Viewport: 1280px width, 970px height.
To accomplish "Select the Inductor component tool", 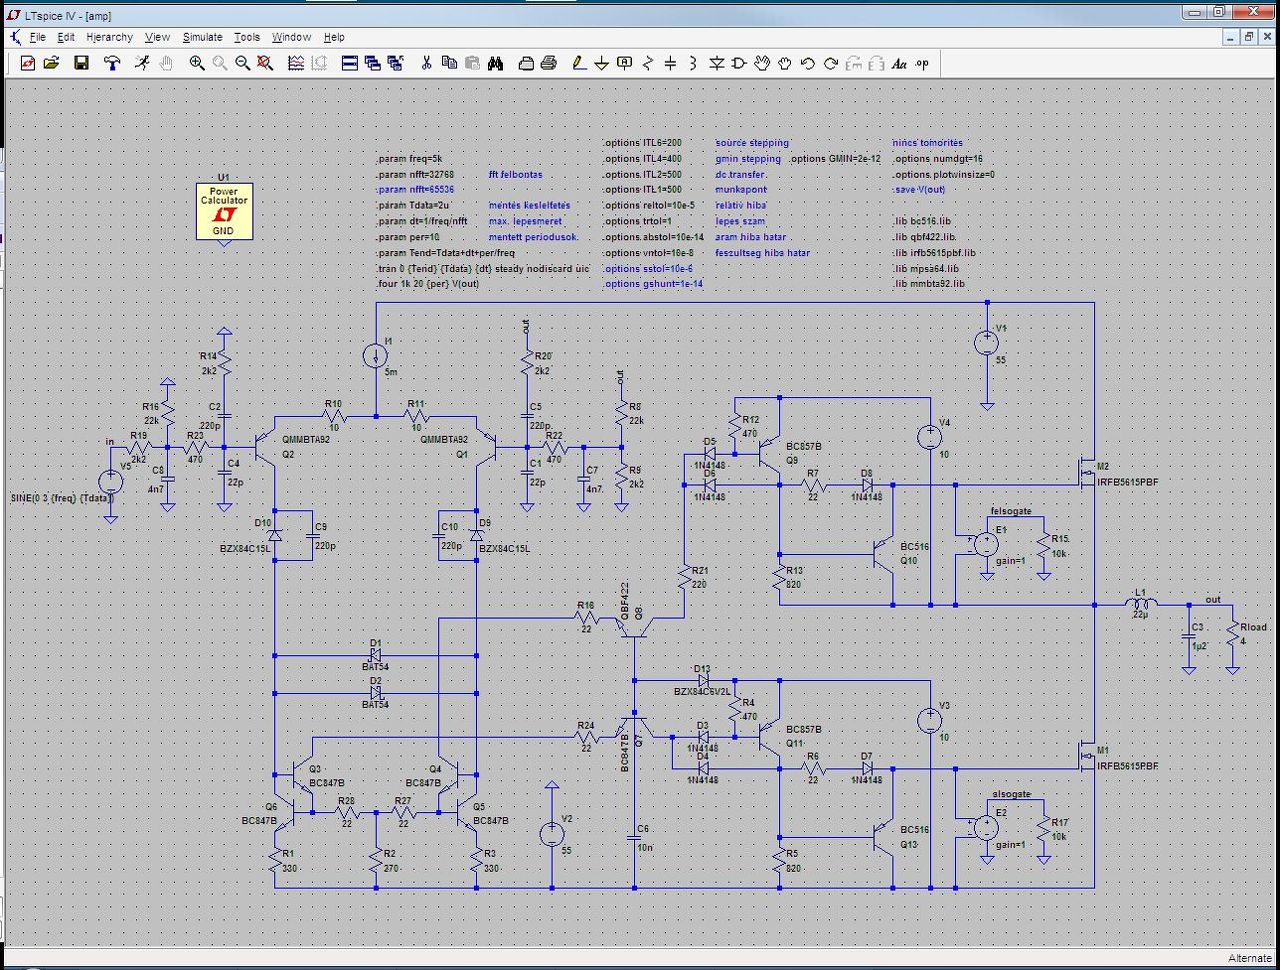I will (x=693, y=63).
